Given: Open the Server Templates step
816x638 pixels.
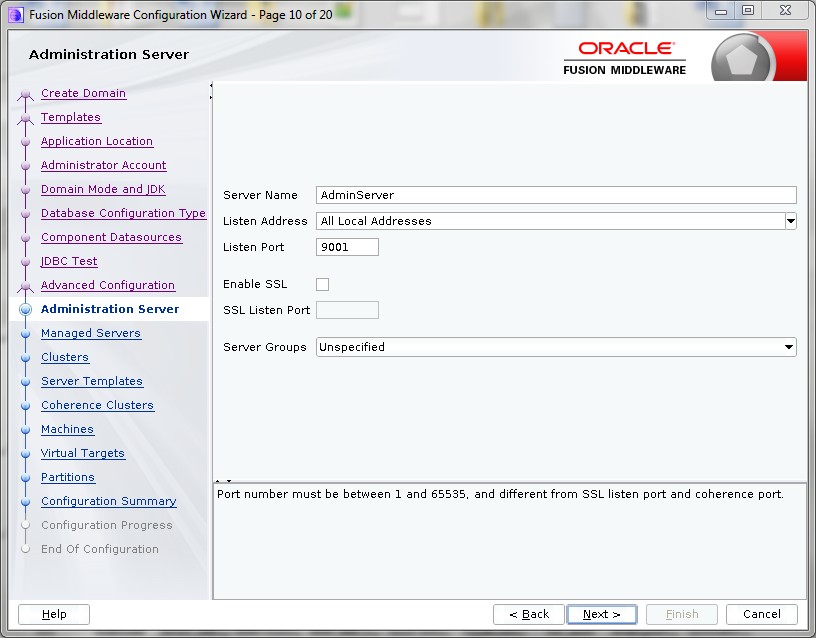Looking at the screenshot, I should click(x=92, y=381).
